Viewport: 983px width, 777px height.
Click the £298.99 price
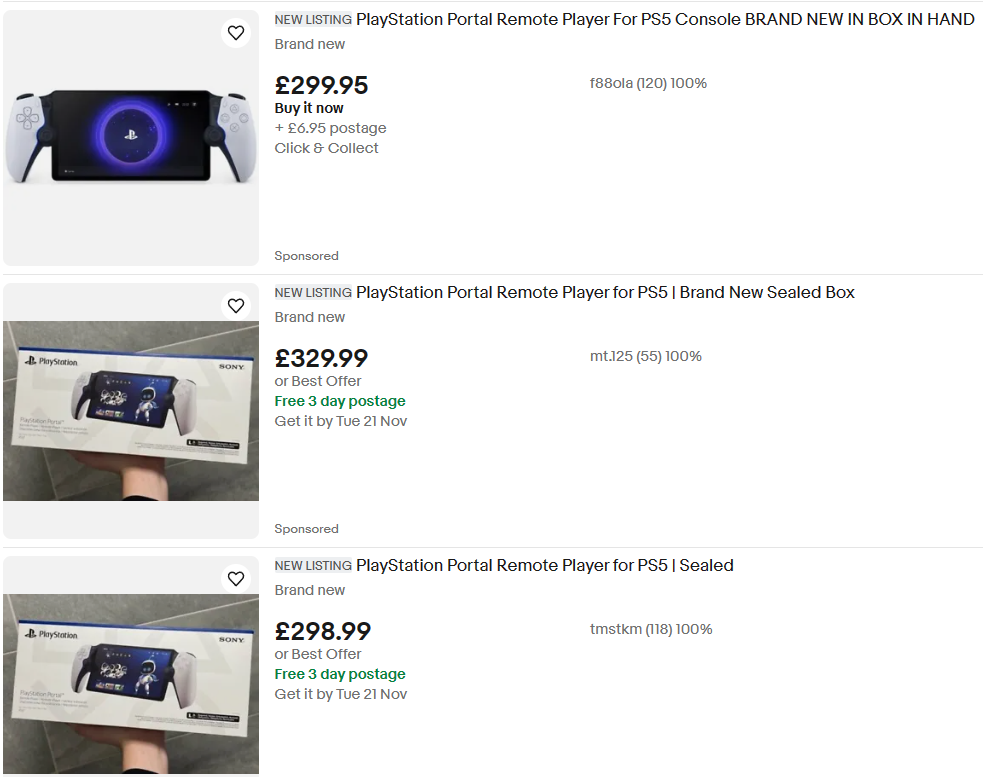[x=322, y=631]
